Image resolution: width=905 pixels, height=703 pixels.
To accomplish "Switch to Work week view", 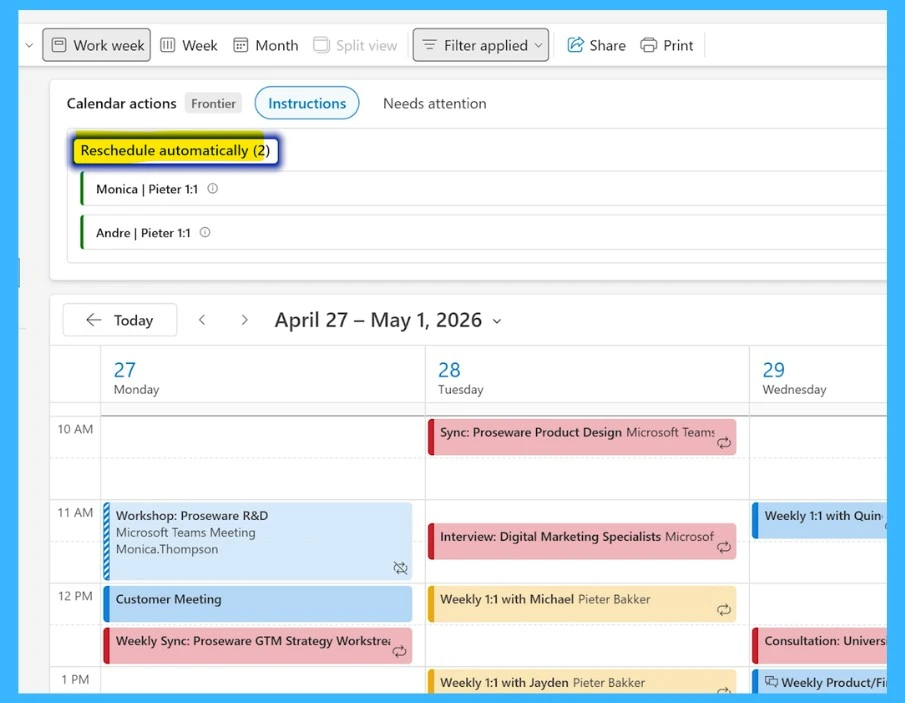I will click(x=96, y=44).
